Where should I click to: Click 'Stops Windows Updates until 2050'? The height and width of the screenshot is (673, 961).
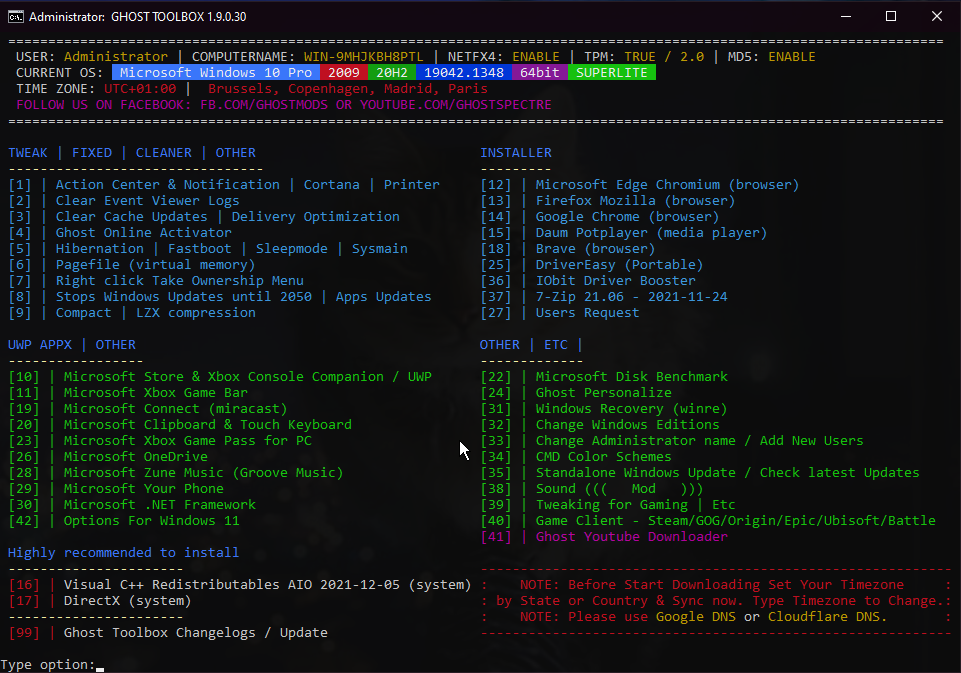pyautogui.click(x=183, y=296)
